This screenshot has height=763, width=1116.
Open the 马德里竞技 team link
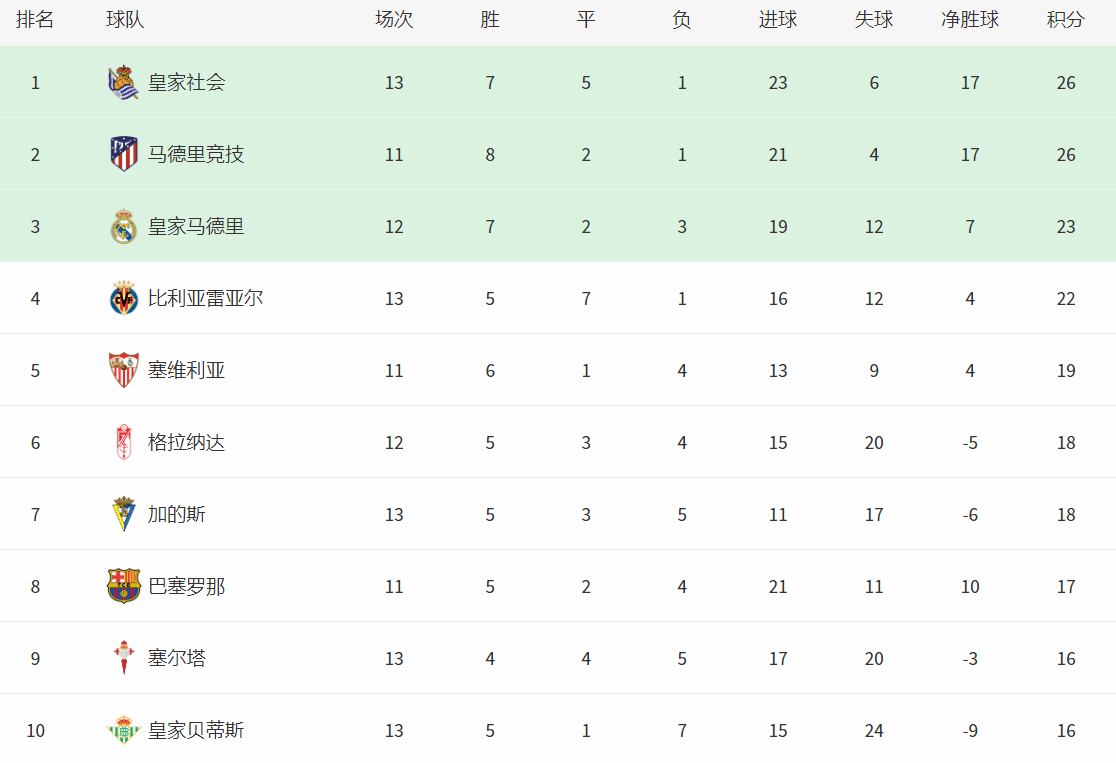(x=196, y=155)
